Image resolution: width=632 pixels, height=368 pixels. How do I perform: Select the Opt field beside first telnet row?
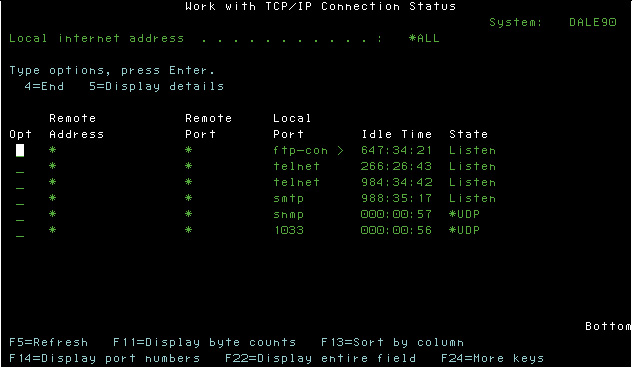pos(20,166)
